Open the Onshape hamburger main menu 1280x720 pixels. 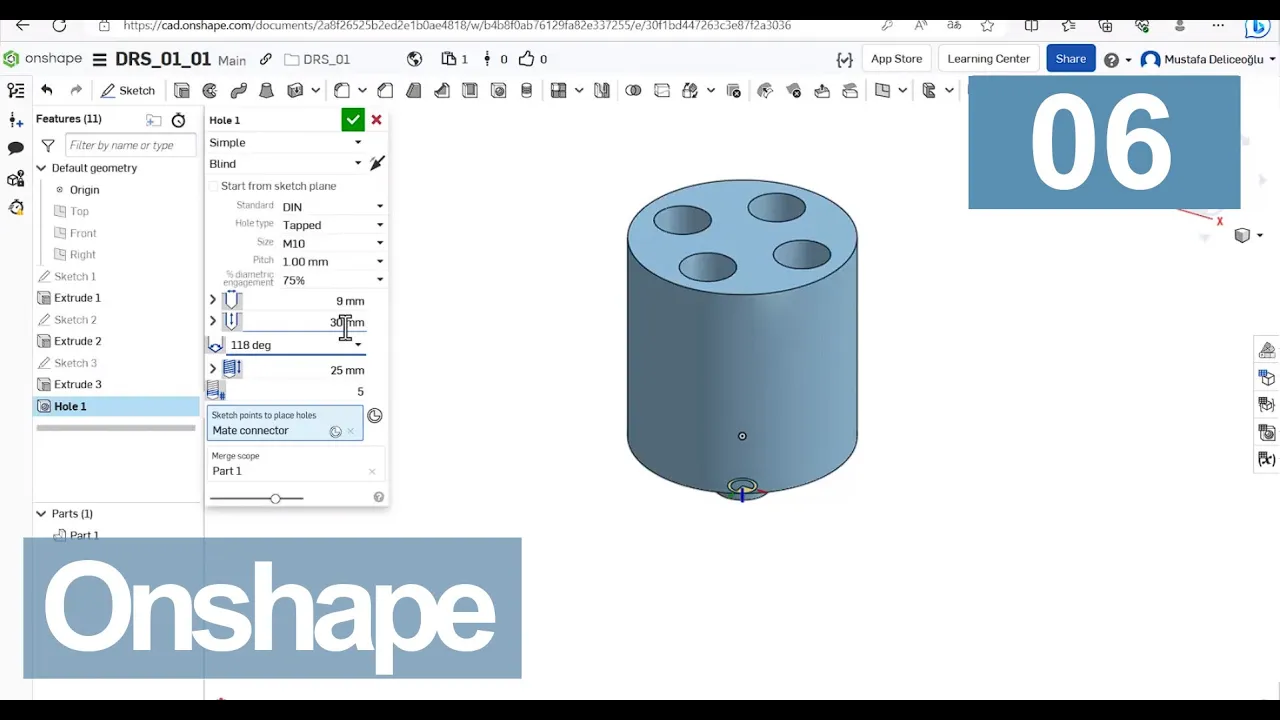[x=100, y=60]
